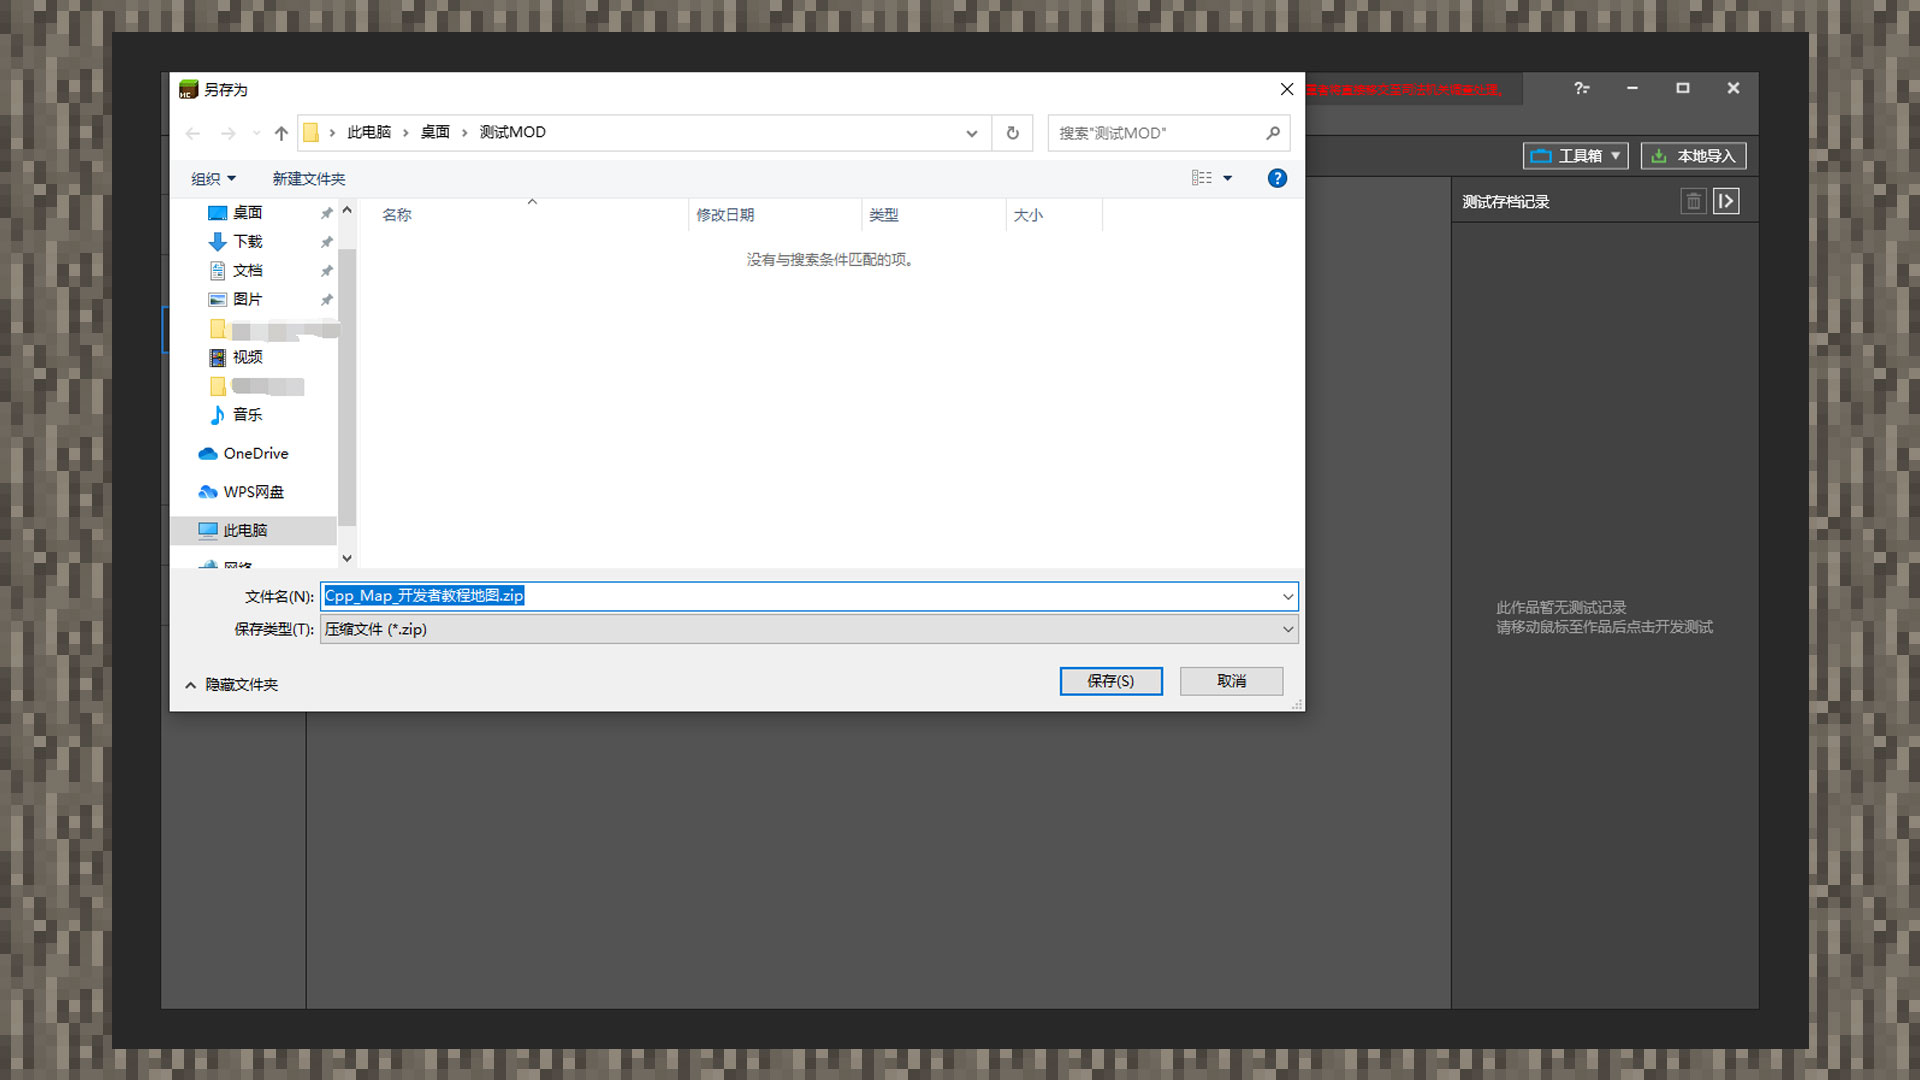The width and height of the screenshot is (1920, 1080).
Task: Select 视频 in the navigation pane
Action: coord(247,357)
